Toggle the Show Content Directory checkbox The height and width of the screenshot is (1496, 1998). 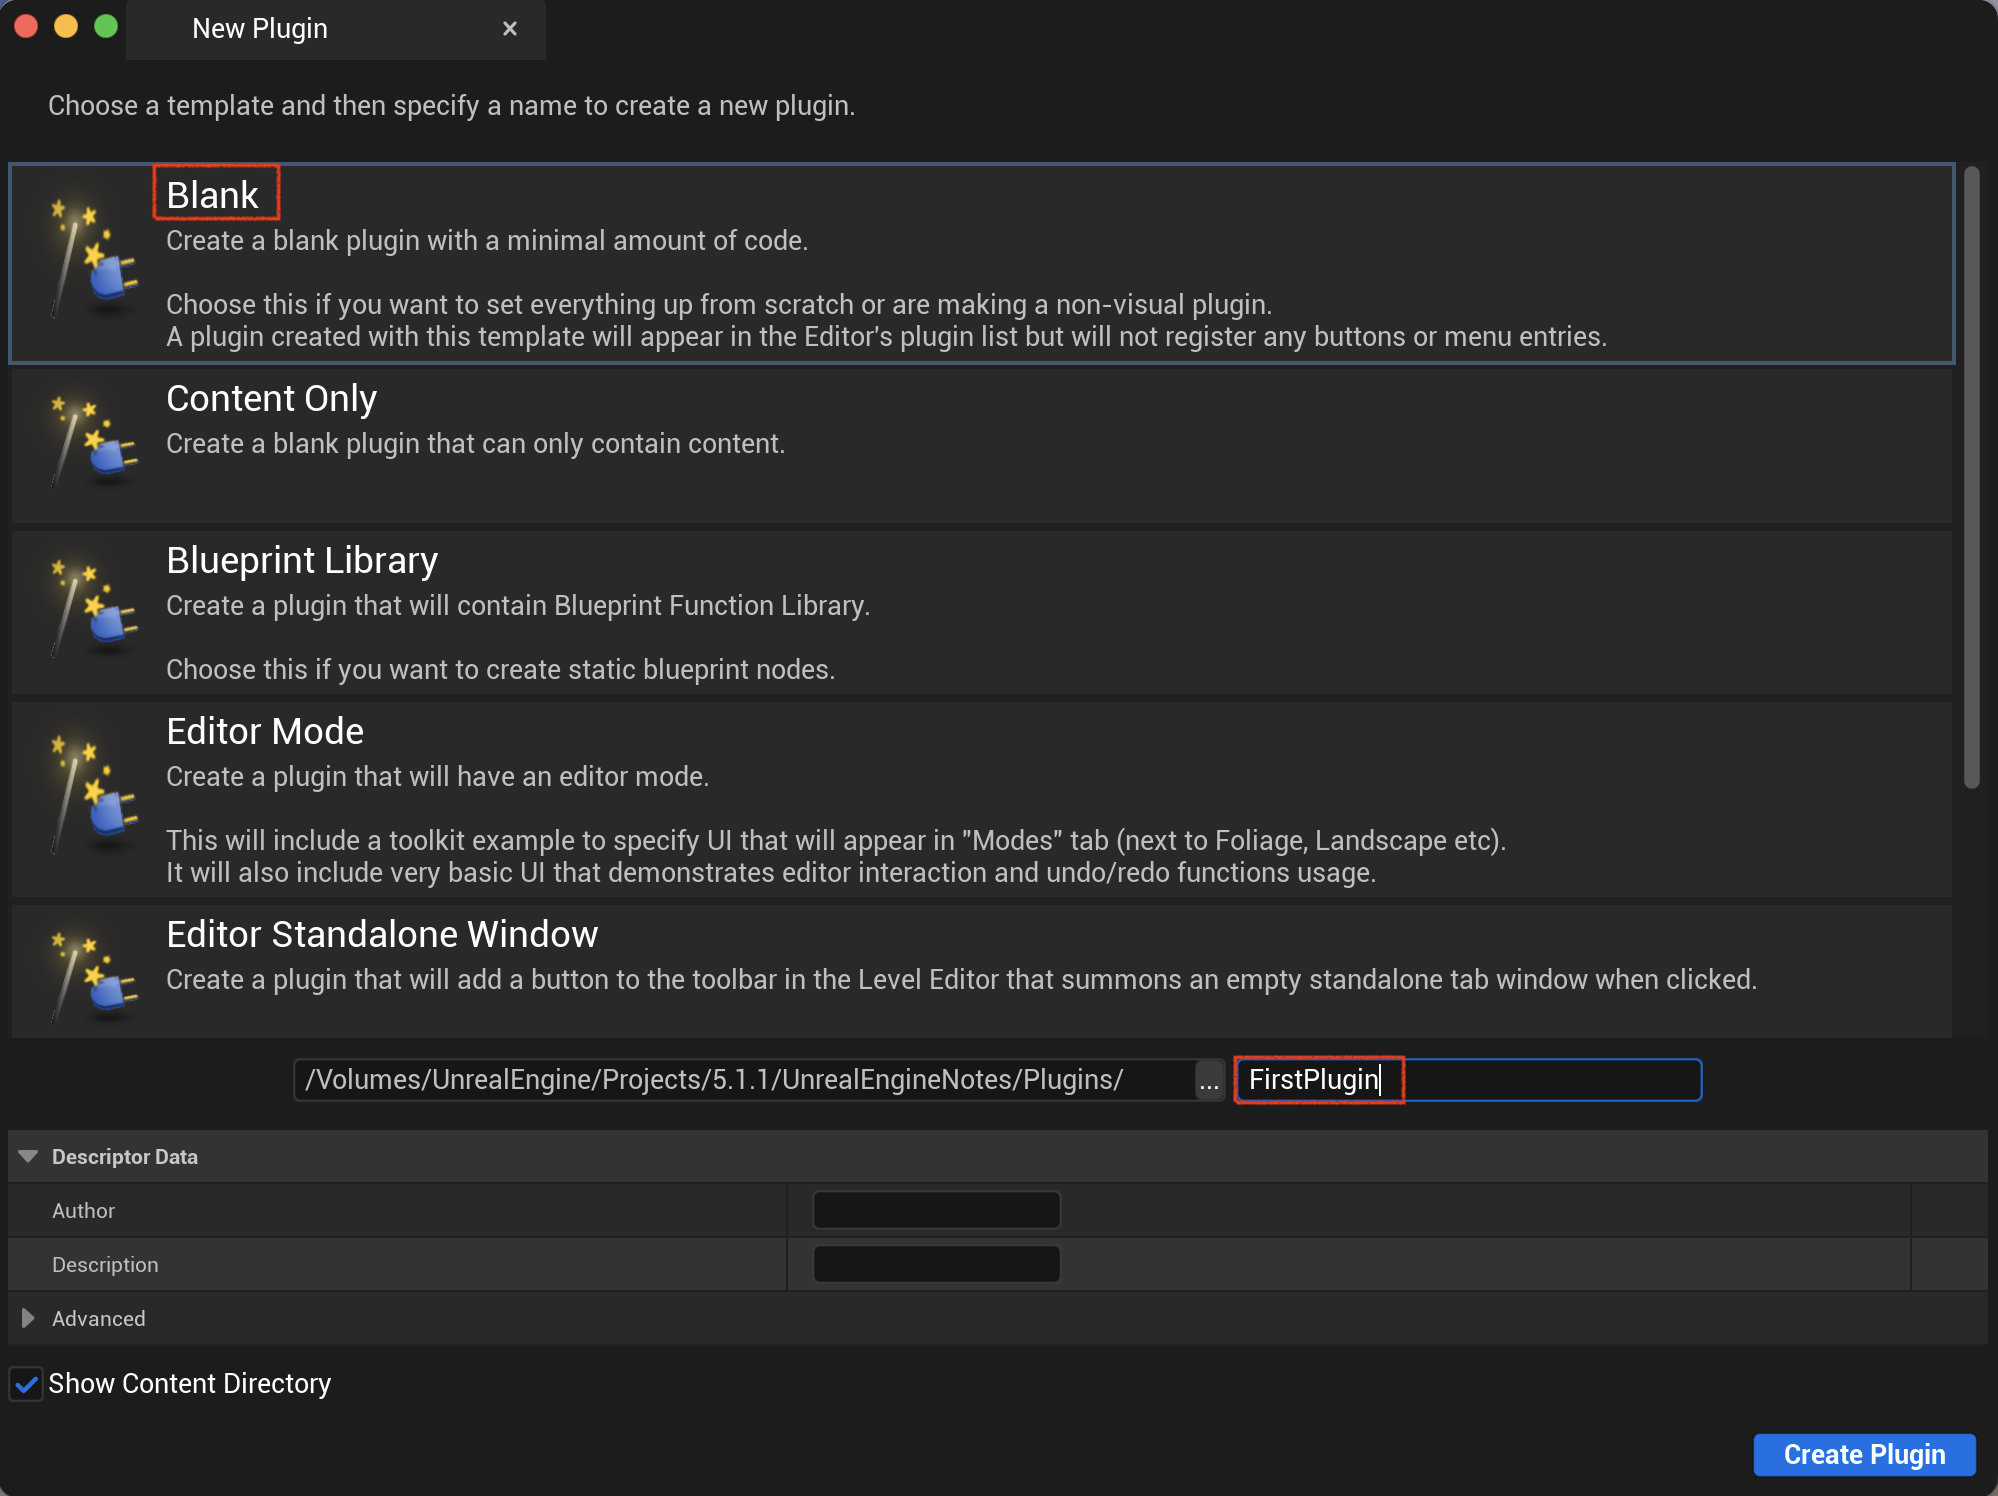click(26, 1384)
